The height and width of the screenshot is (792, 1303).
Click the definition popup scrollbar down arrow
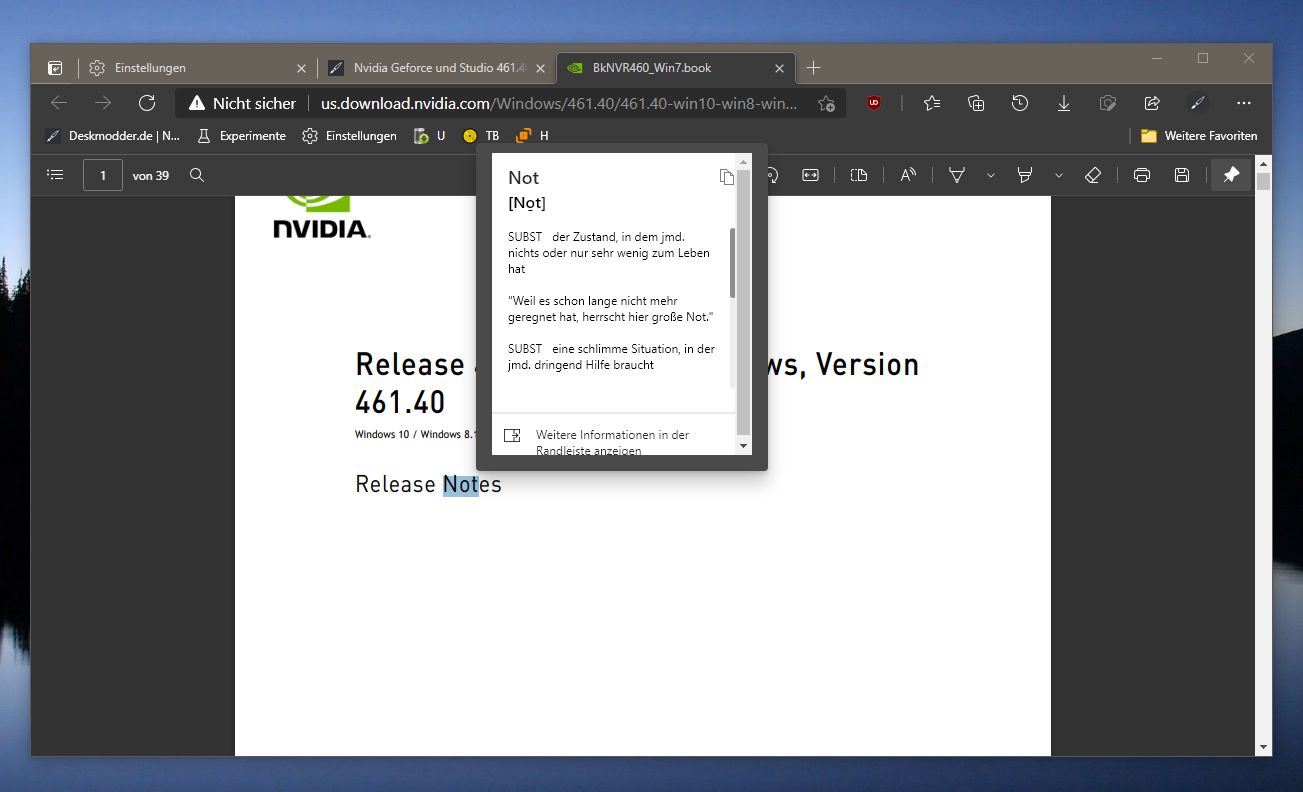743,445
